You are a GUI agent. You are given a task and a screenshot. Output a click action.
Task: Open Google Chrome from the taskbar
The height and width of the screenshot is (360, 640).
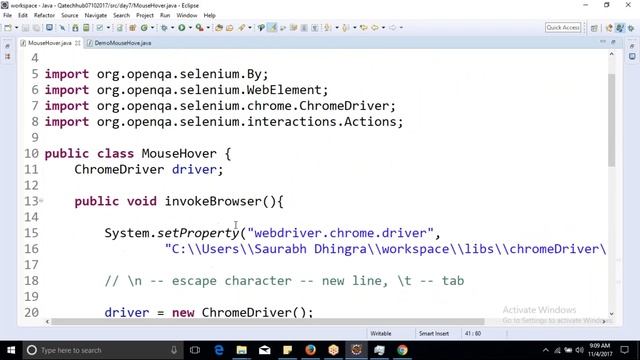[x=402, y=350]
